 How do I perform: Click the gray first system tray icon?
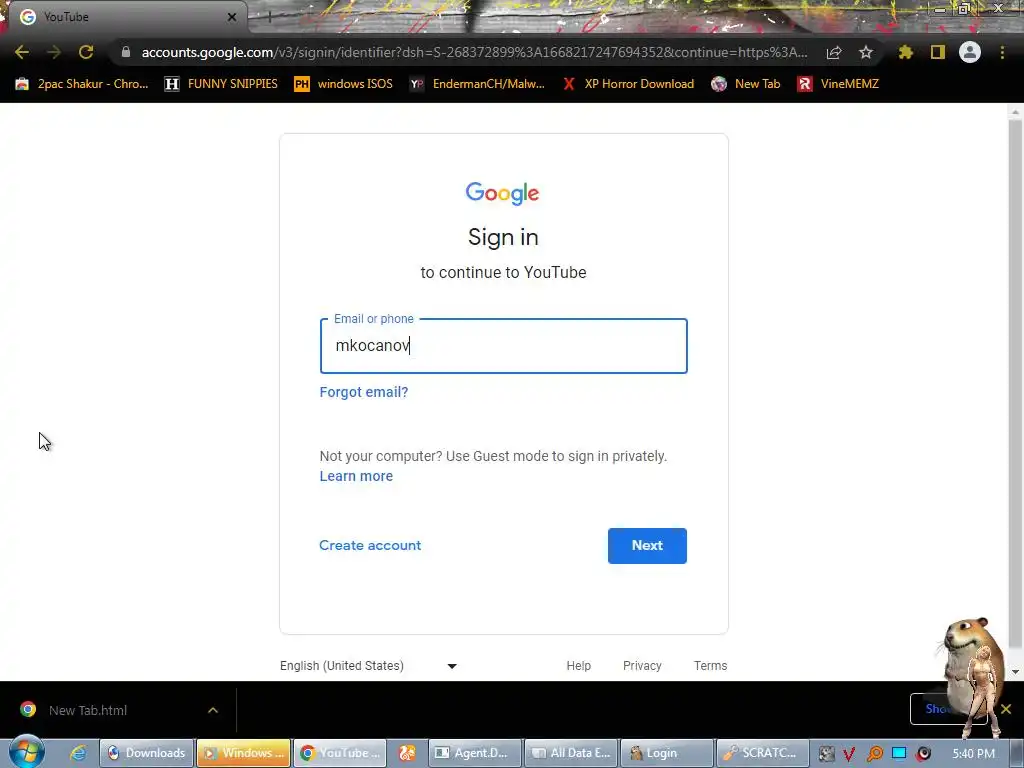(826, 754)
